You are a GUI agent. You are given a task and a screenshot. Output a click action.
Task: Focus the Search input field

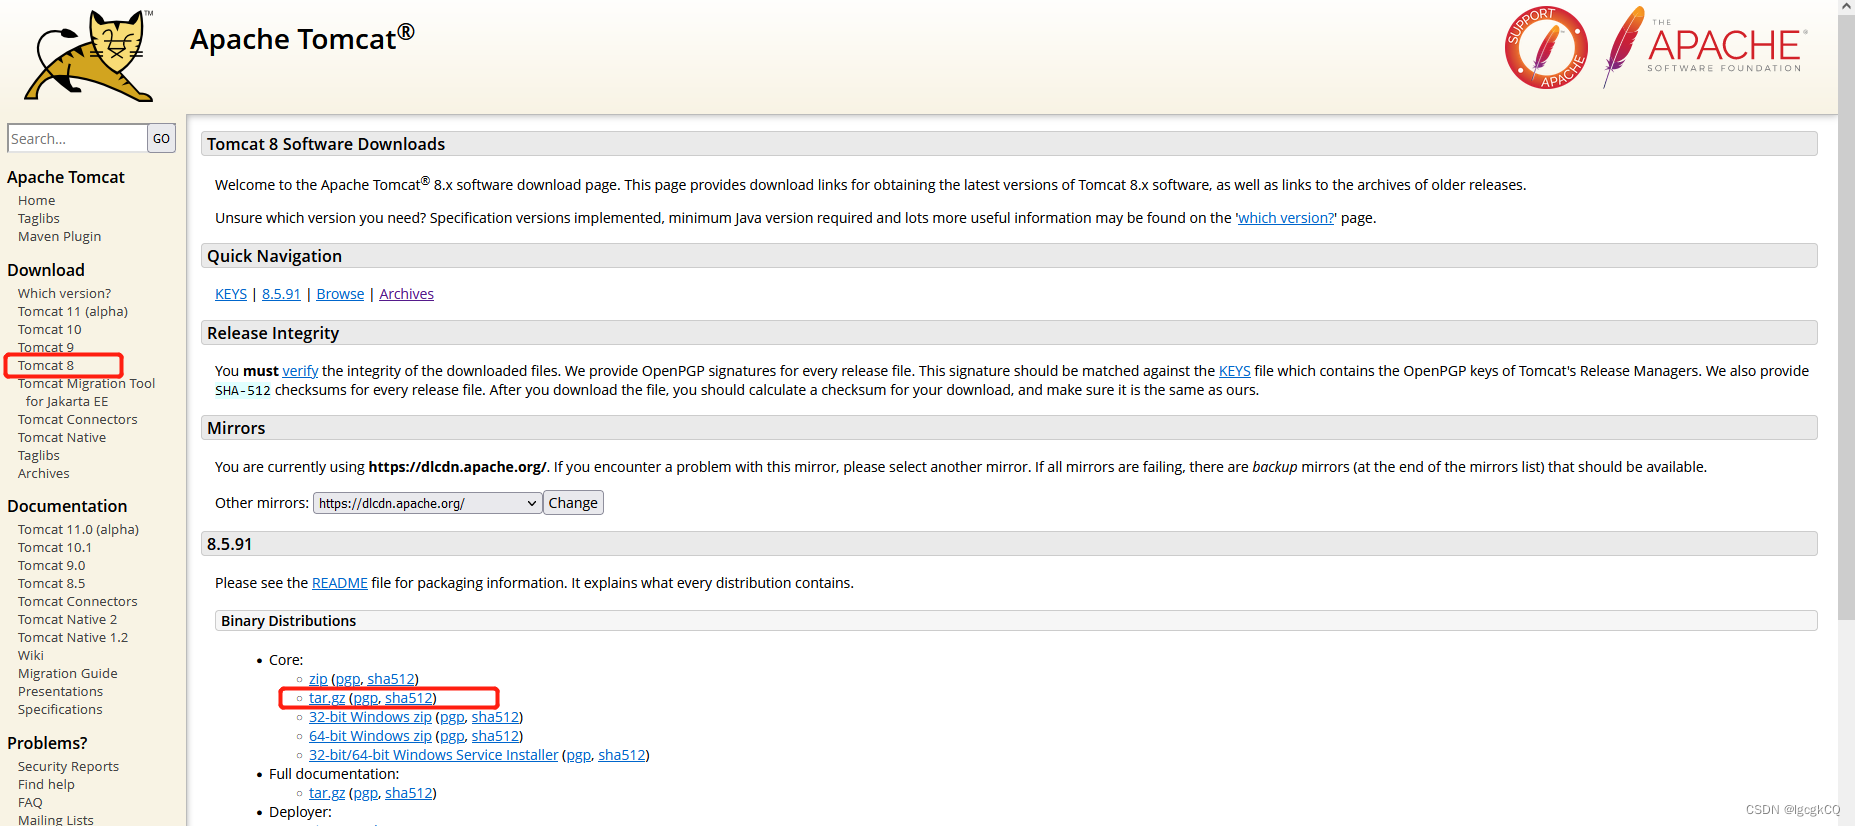77,138
